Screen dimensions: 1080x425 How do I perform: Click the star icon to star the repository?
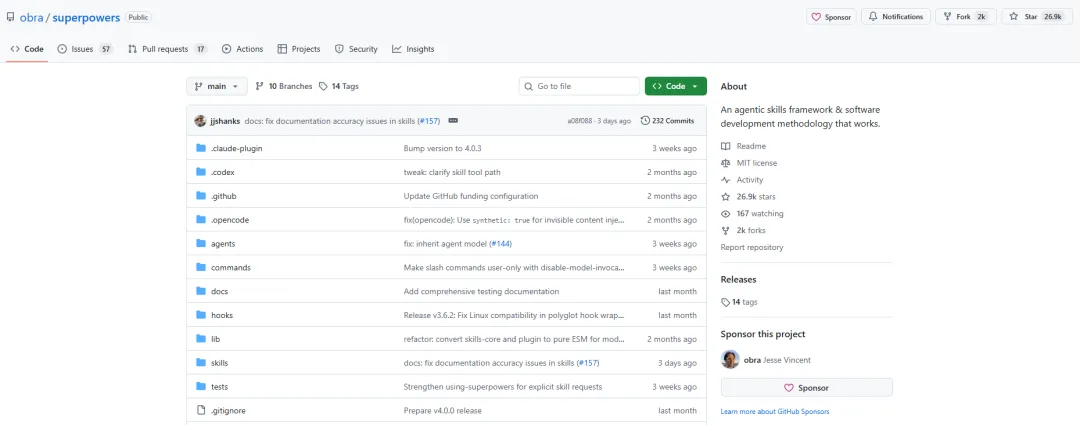pyautogui.click(x=1014, y=17)
